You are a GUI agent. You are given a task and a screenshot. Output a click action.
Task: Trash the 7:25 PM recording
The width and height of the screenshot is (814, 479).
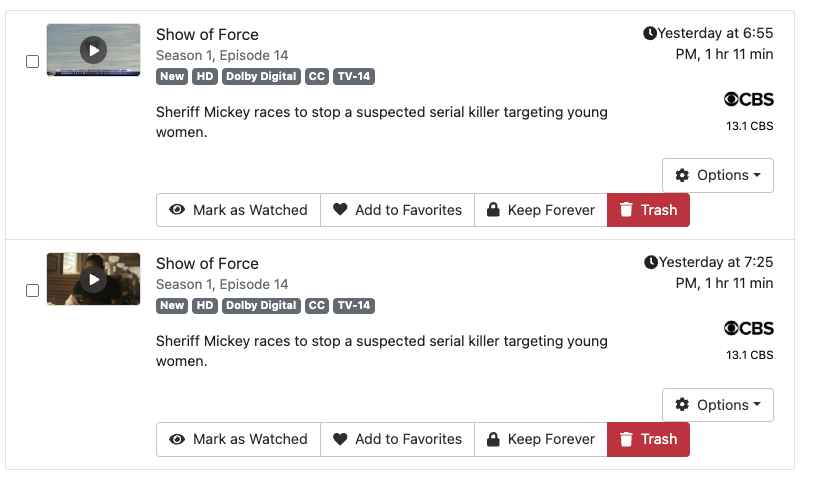tap(648, 439)
